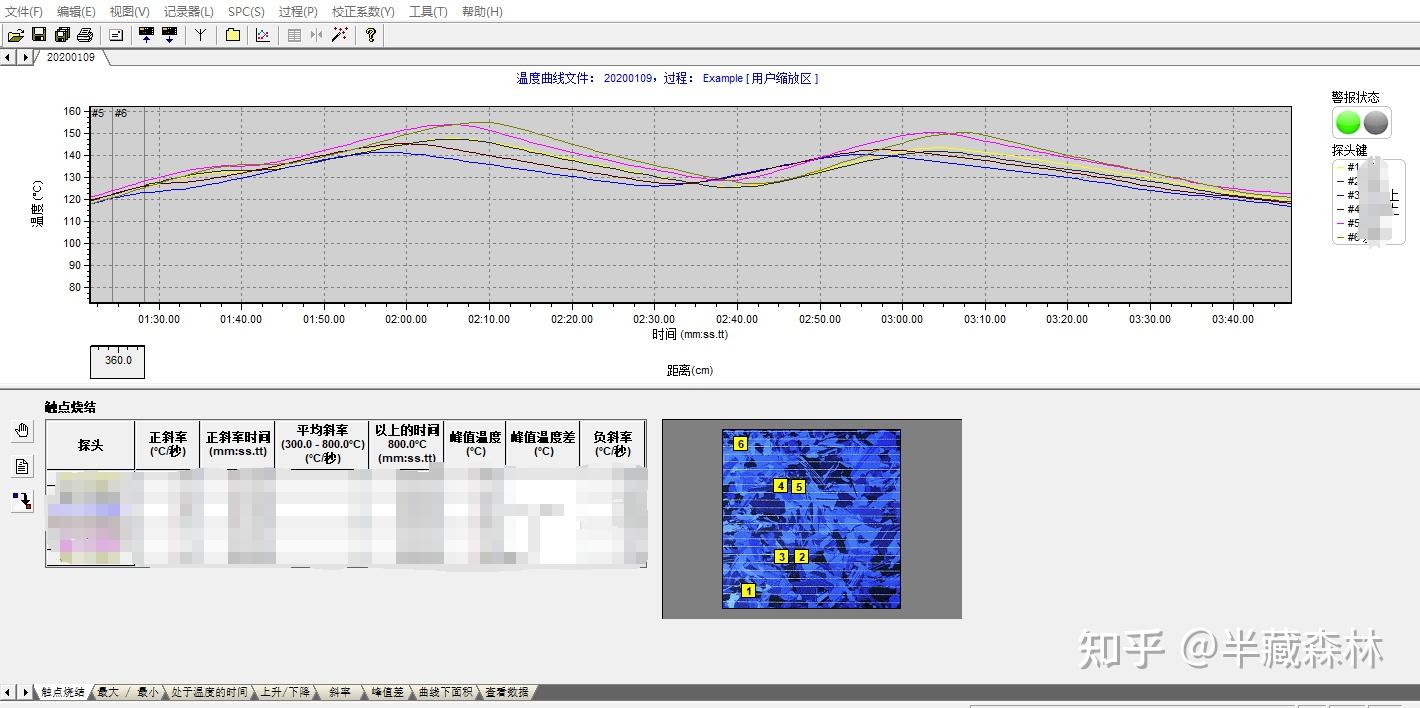This screenshot has width=1420, height=708.
Task: Switch to the 峰值差 tab
Action: 386,691
